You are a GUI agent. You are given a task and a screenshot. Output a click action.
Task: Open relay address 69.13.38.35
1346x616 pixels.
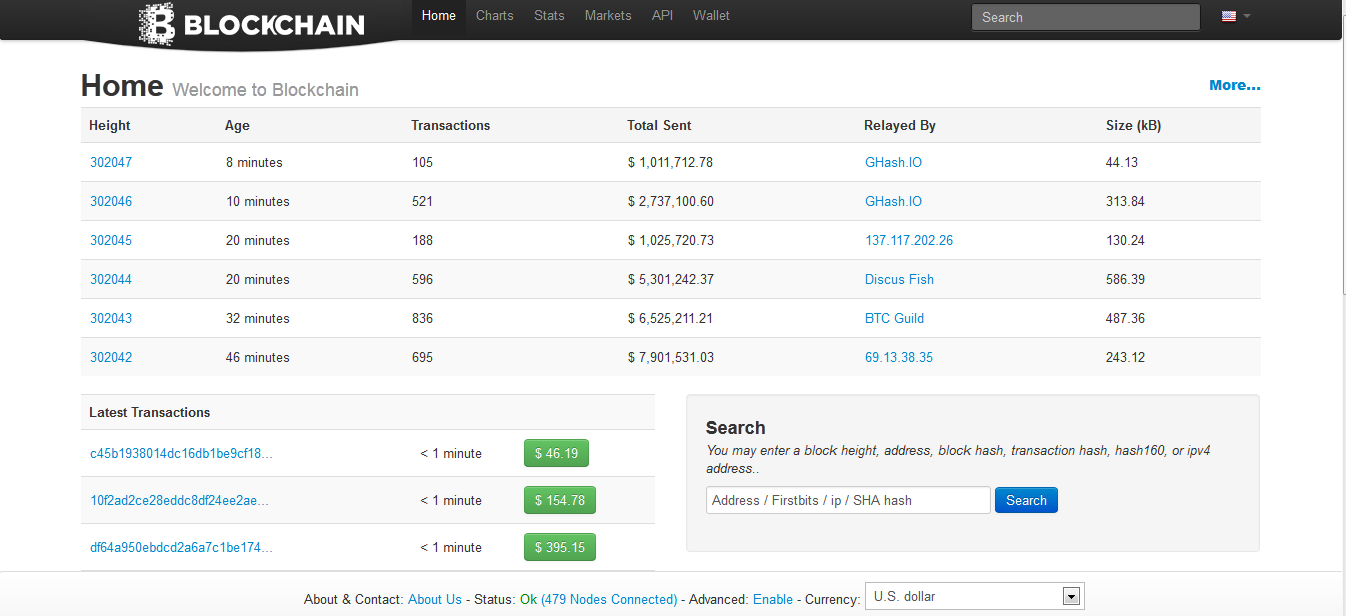click(x=899, y=357)
